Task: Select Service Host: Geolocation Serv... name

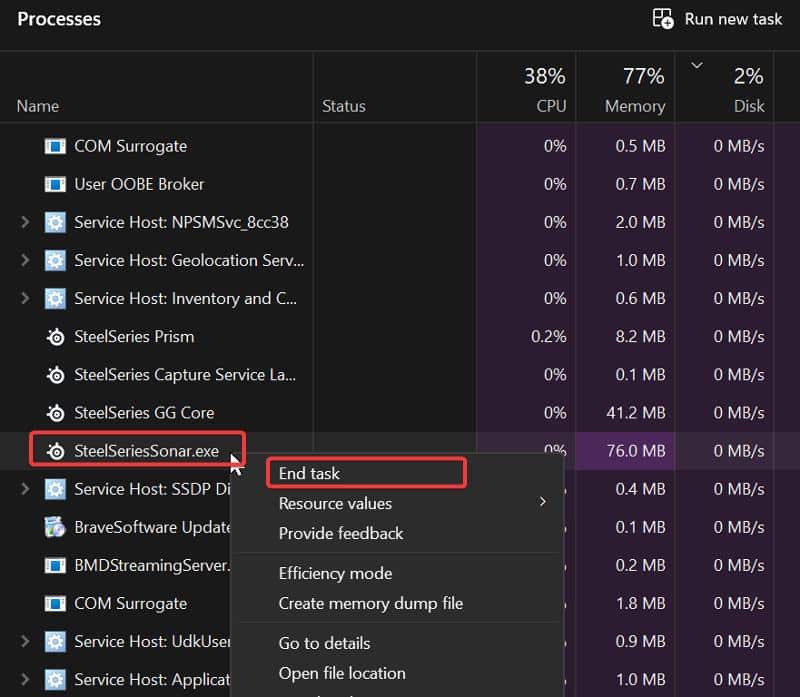Action: tap(189, 261)
